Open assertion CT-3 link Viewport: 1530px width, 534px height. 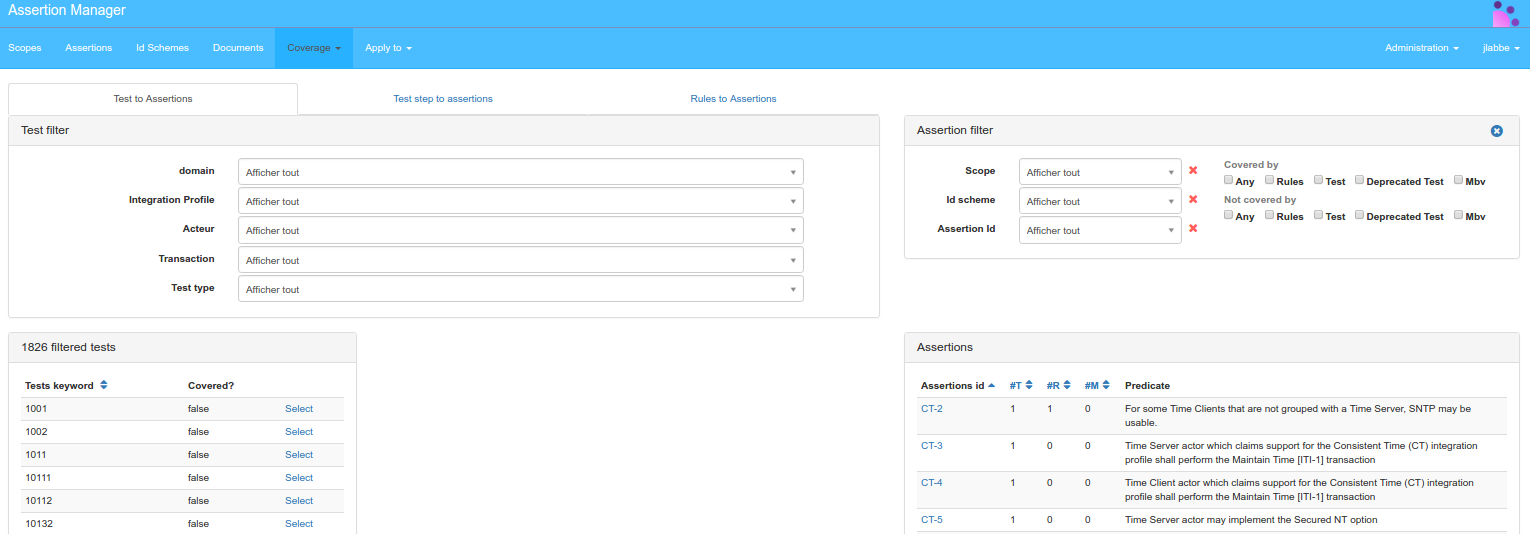click(x=931, y=446)
